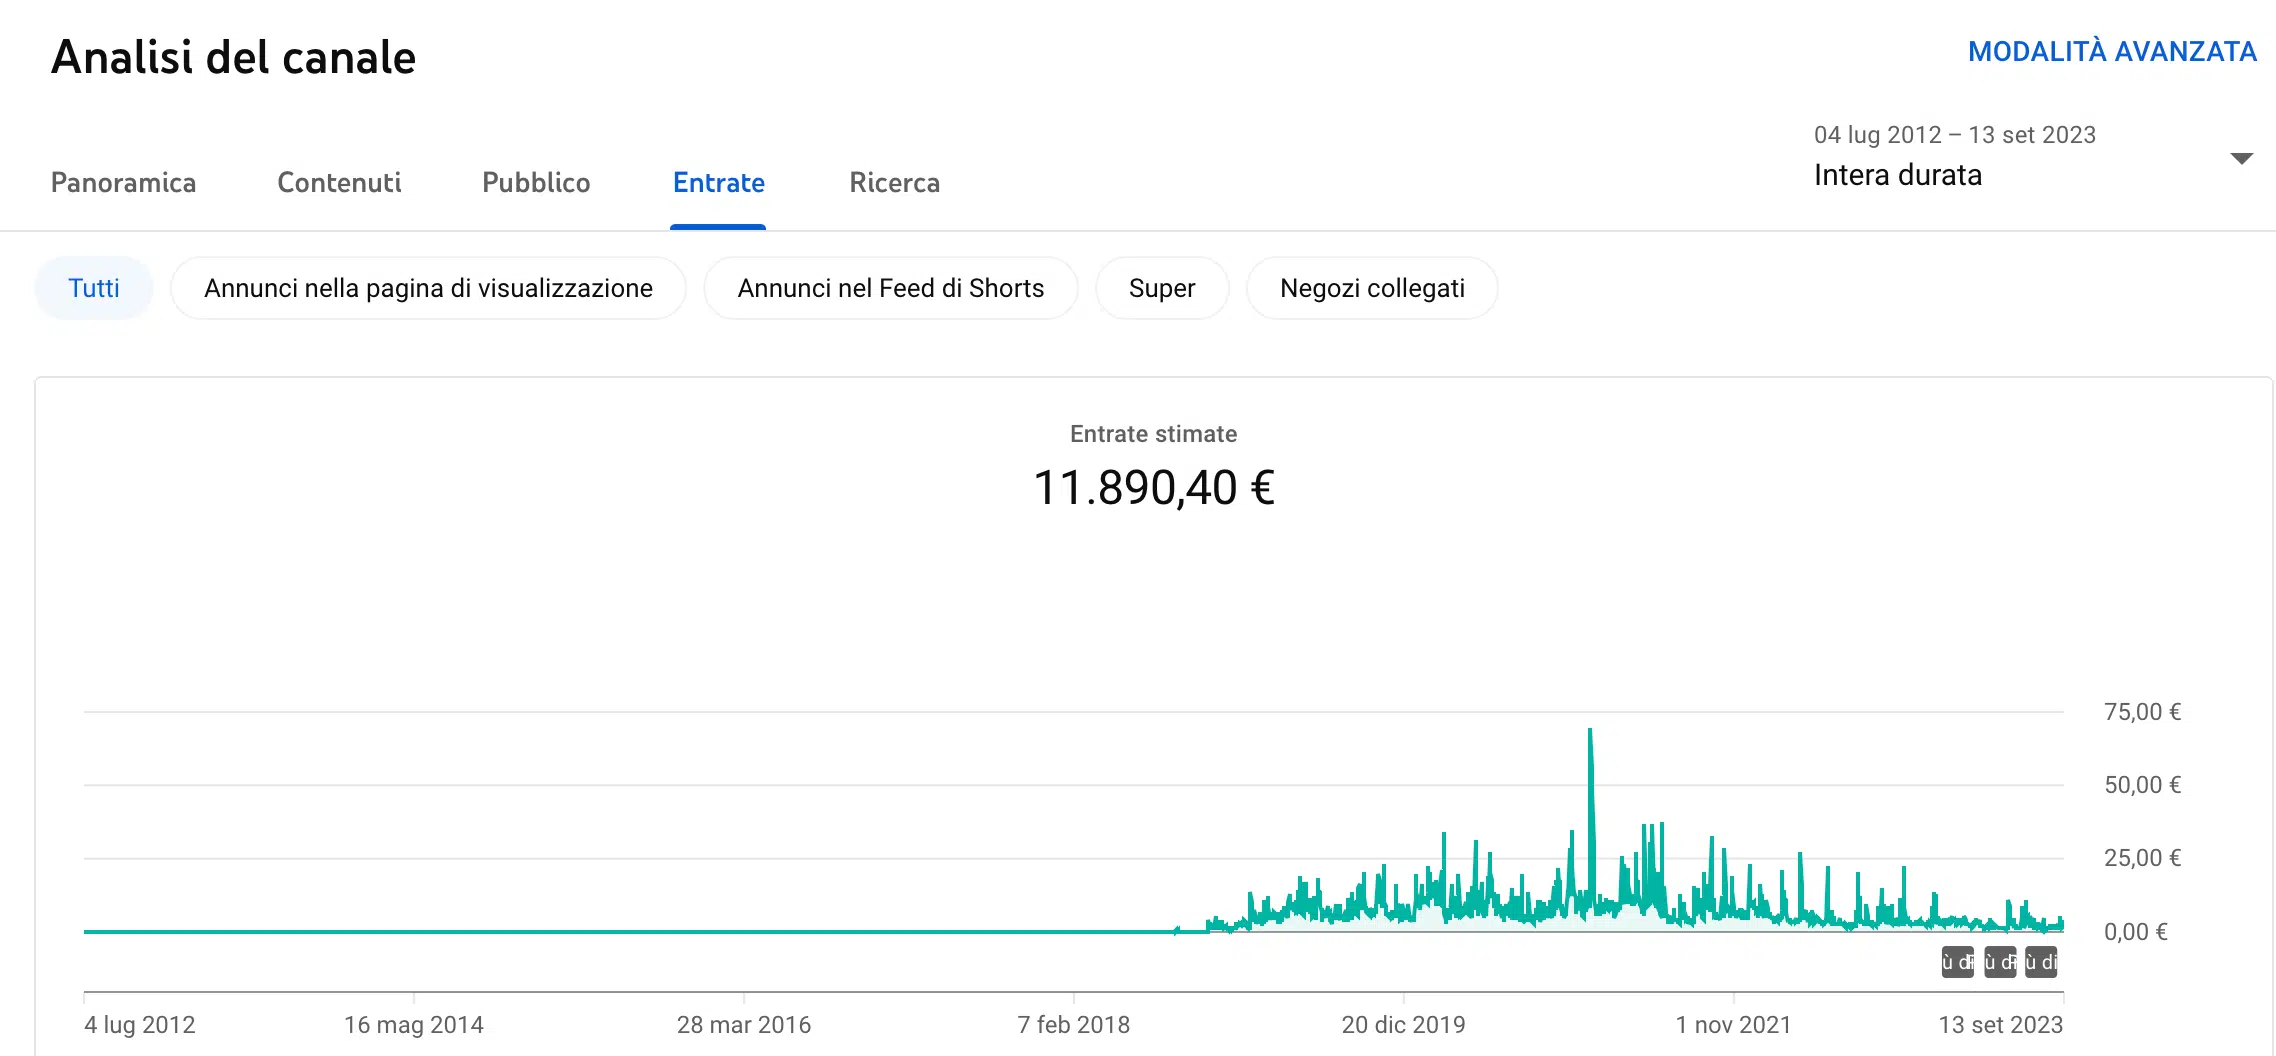Click the highest revenue spike in chart
This screenshot has width=2276, height=1056.
point(1590,735)
